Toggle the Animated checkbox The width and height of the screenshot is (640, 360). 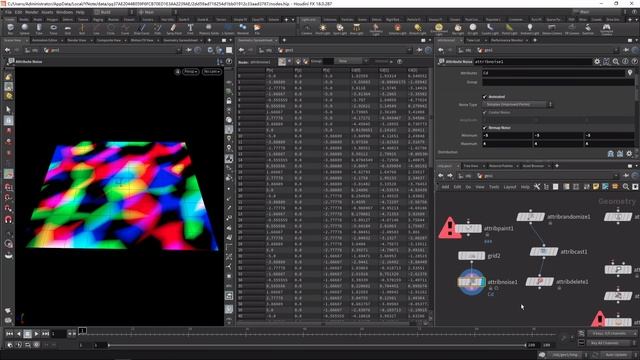point(485,97)
